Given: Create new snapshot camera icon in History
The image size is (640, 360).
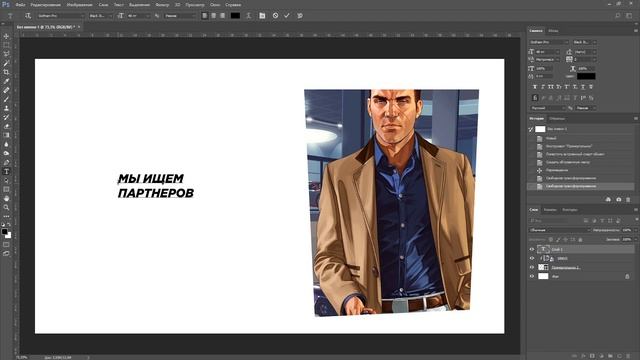Looking at the screenshot, I should [619, 200].
